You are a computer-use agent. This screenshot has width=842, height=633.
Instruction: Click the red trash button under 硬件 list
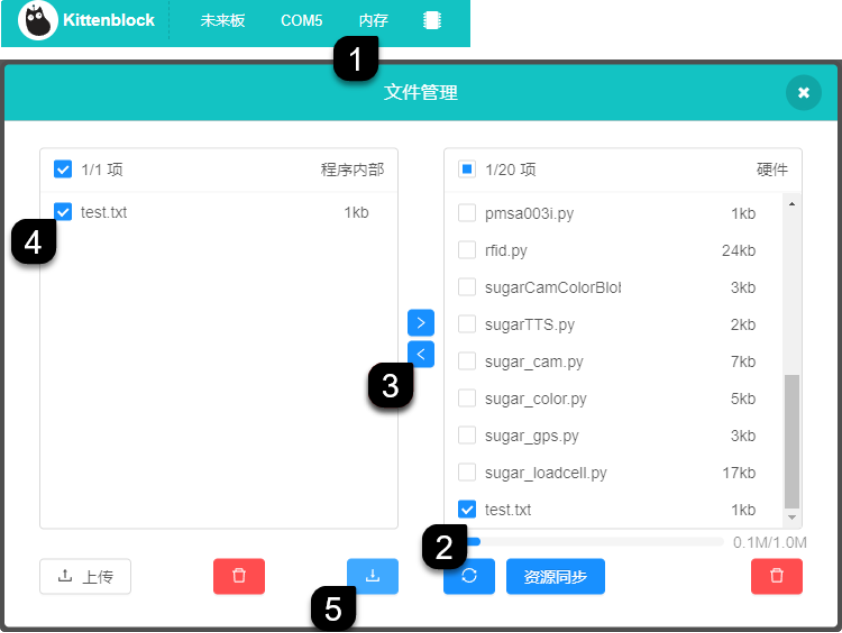coord(776,576)
